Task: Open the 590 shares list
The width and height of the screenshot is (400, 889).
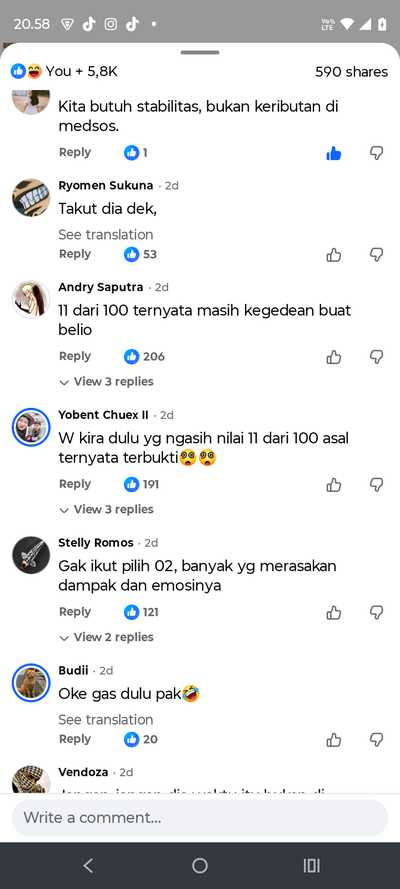Action: tap(351, 72)
